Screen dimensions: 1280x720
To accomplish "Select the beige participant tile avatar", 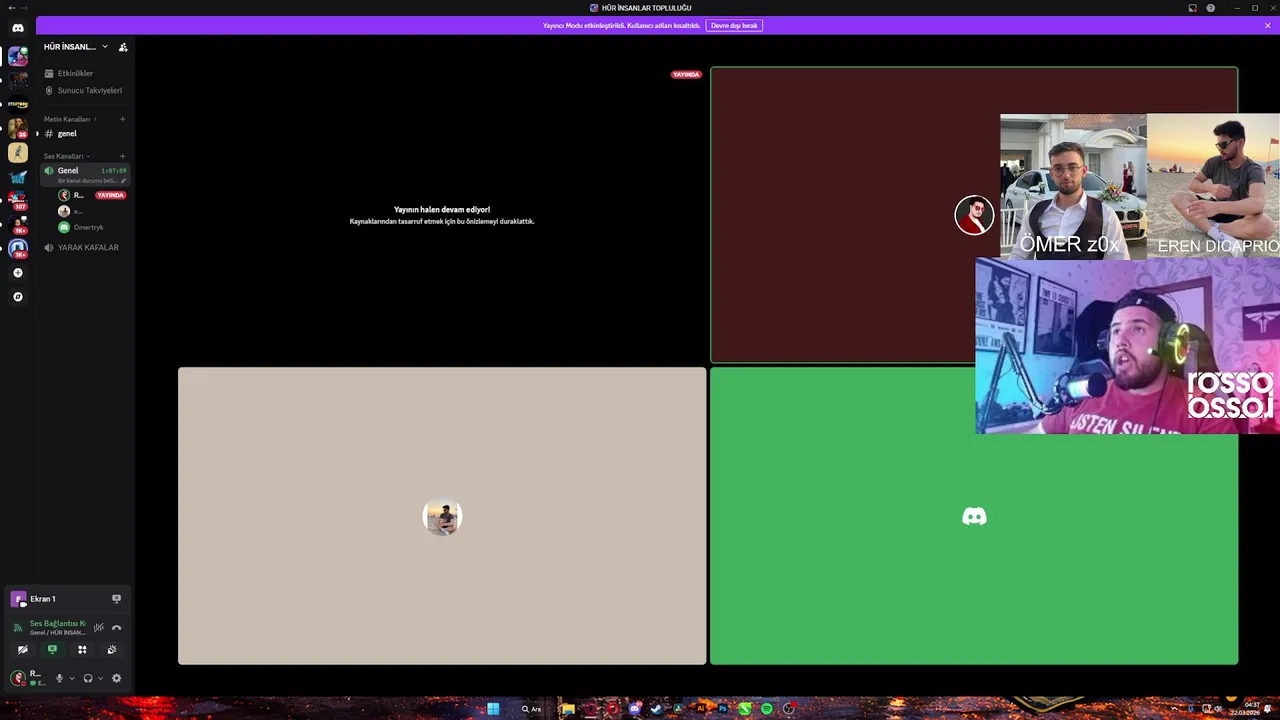I will pyautogui.click(x=442, y=517).
